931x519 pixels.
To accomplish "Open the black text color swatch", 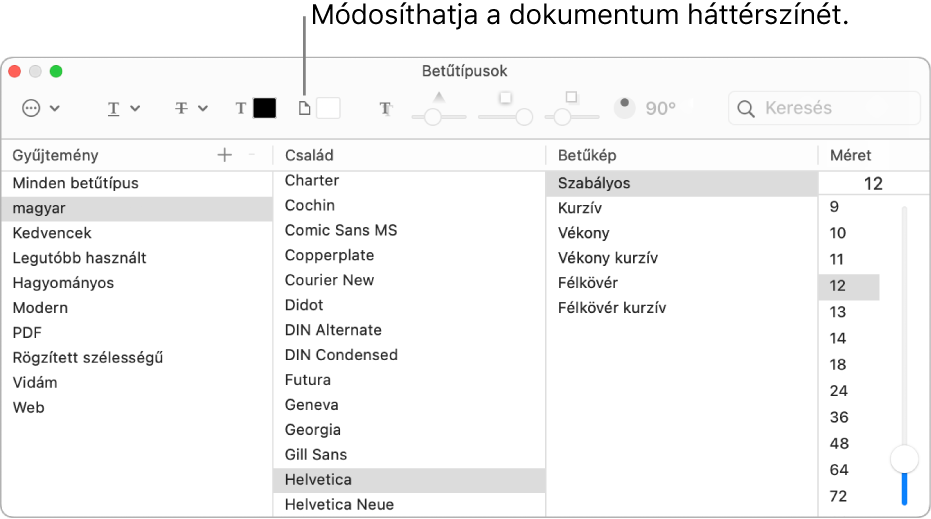I will tap(265, 108).
